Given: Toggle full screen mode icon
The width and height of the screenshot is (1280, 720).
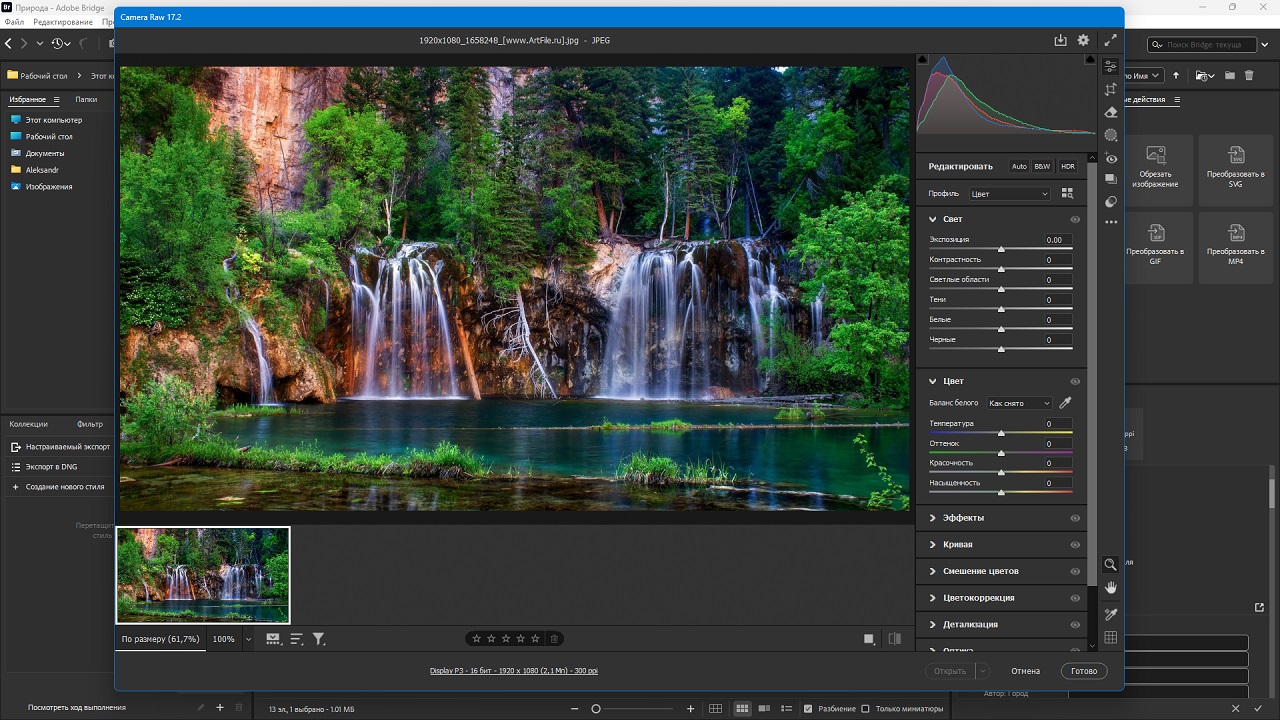Looking at the screenshot, I should tap(1110, 41).
